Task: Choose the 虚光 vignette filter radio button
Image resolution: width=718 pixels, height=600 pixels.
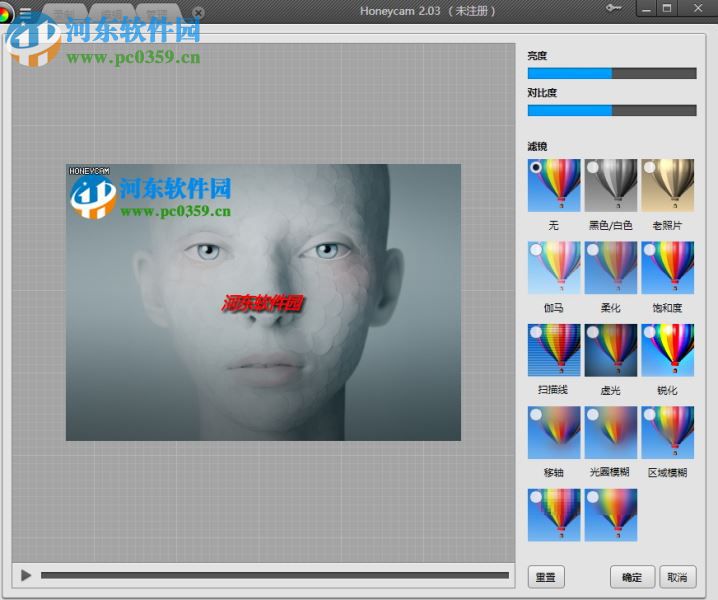Action: 593,333
